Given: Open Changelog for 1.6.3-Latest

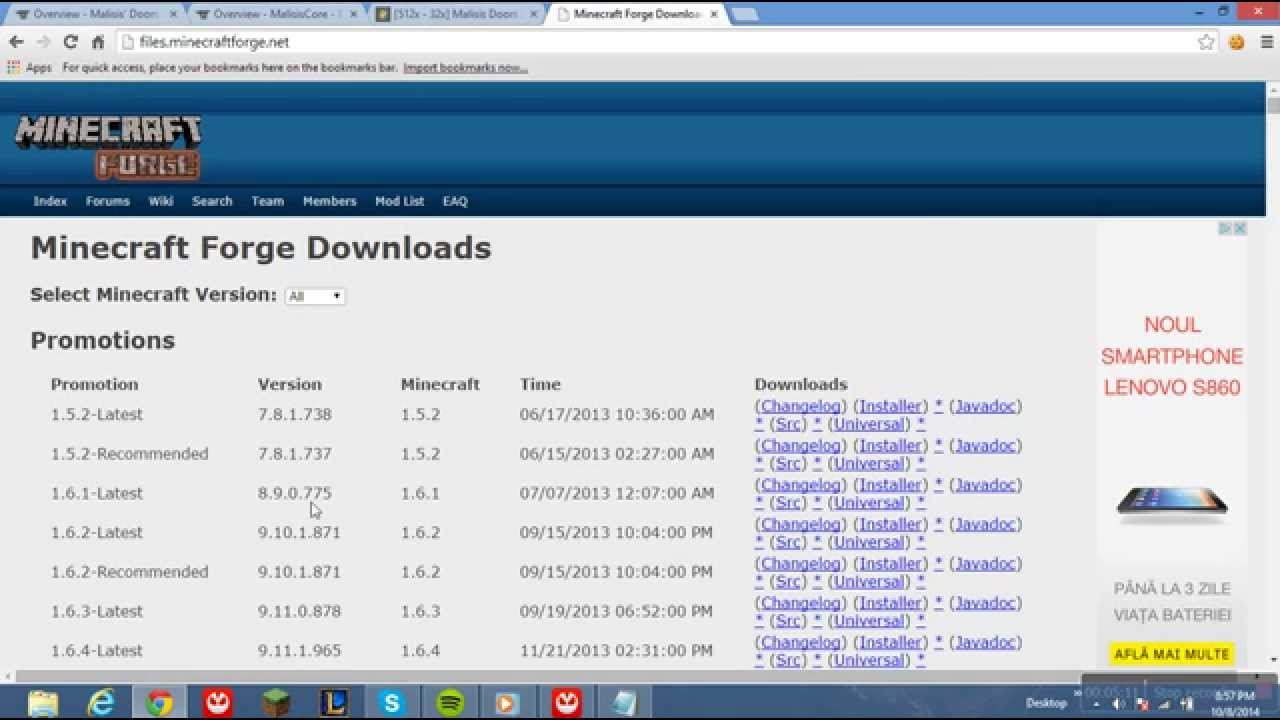Looking at the screenshot, I should coord(801,603).
